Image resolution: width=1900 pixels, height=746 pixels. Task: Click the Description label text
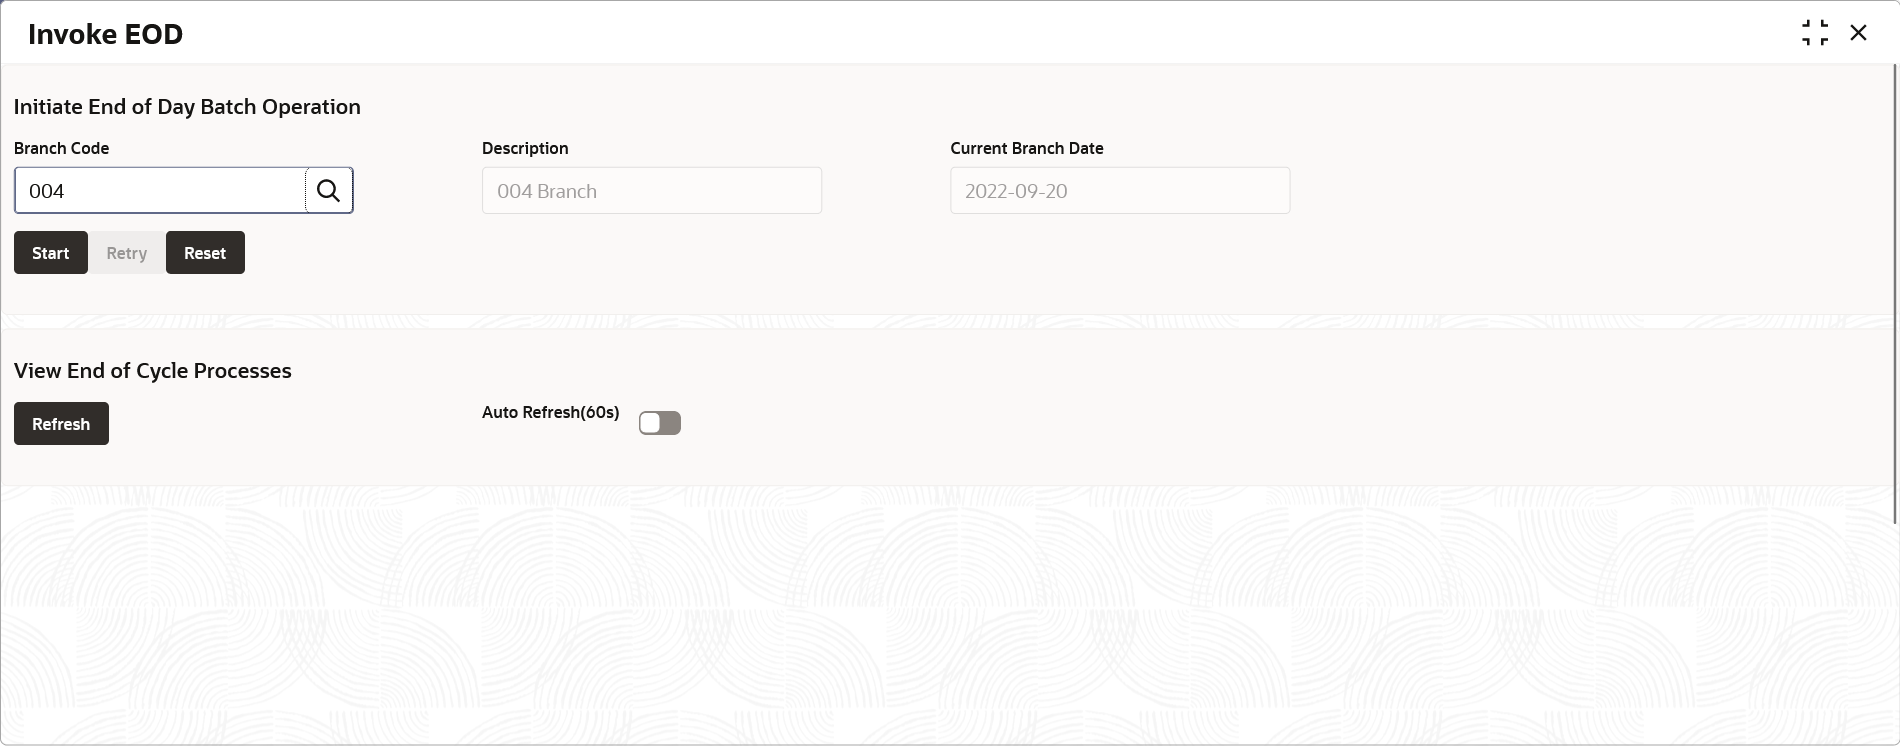525,148
